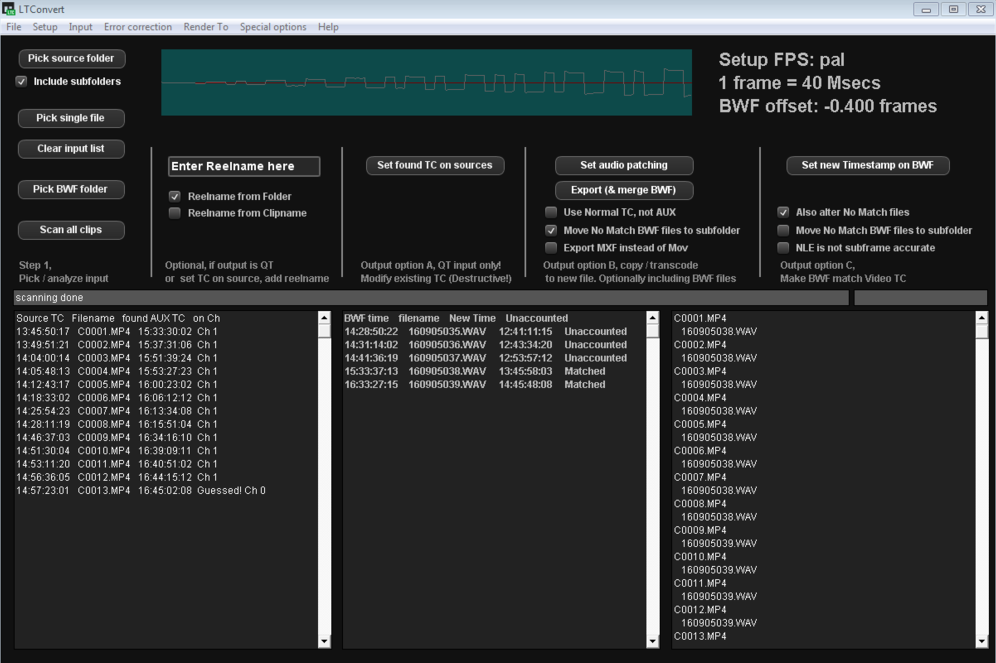The height and width of the screenshot is (663, 996).
Task: Check Use Normal TC, not AUX
Action: point(551,213)
